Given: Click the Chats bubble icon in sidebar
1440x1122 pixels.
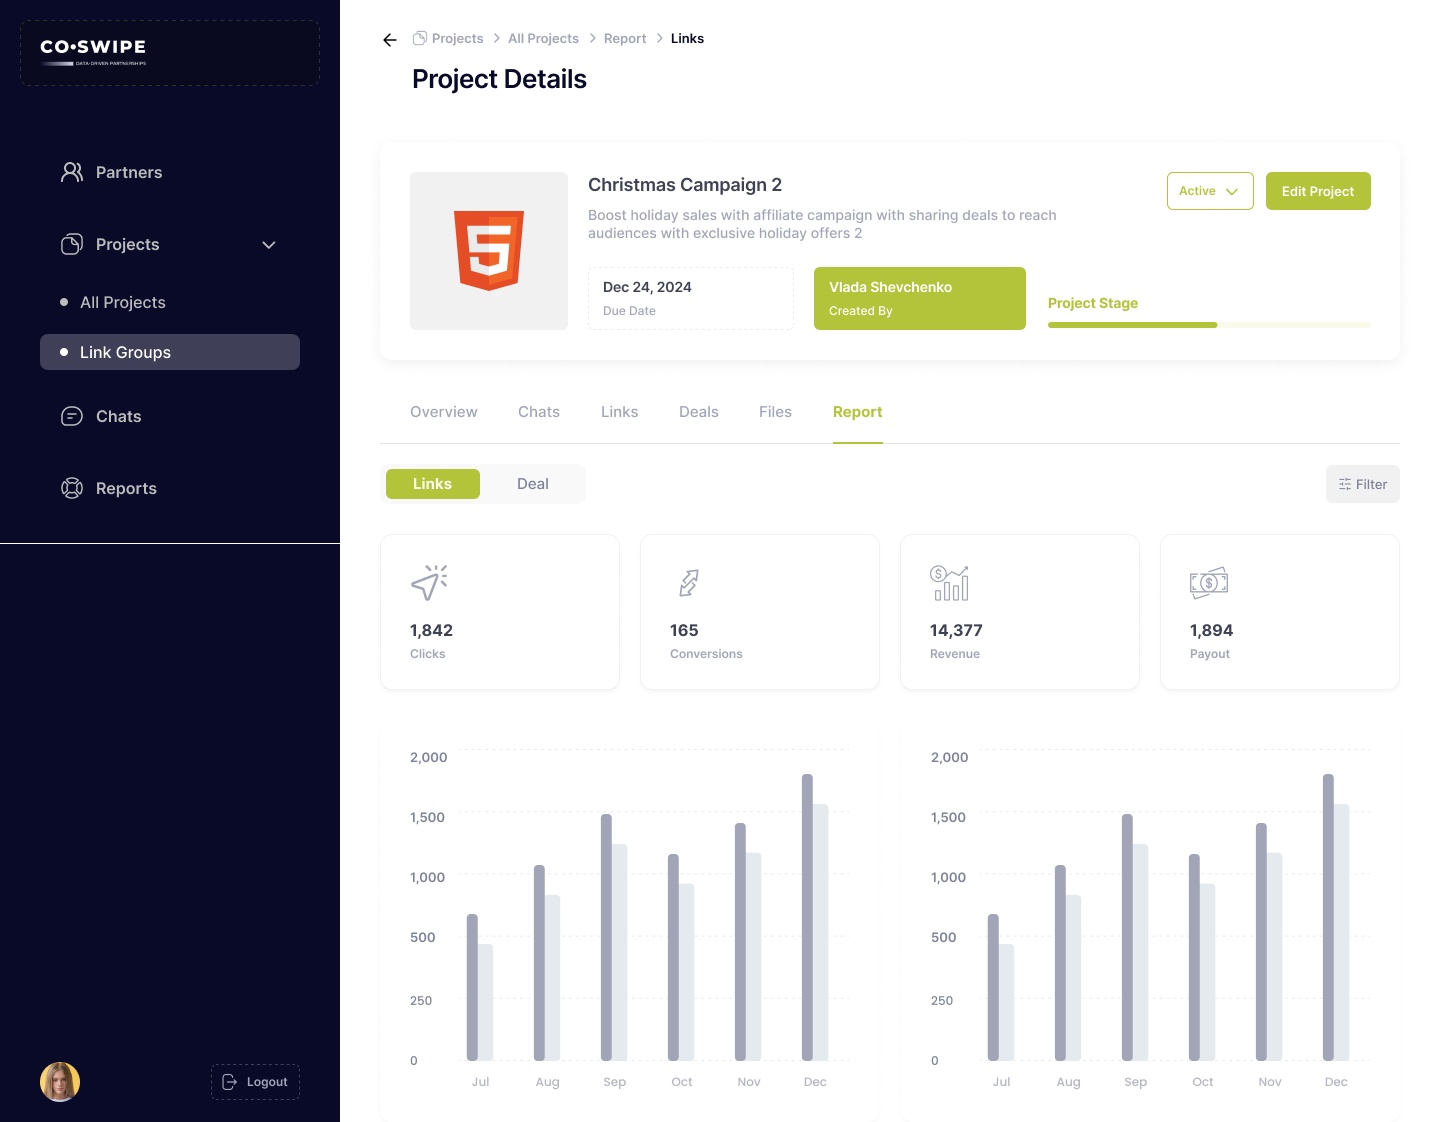Looking at the screenshot, I should click(72, 416).
